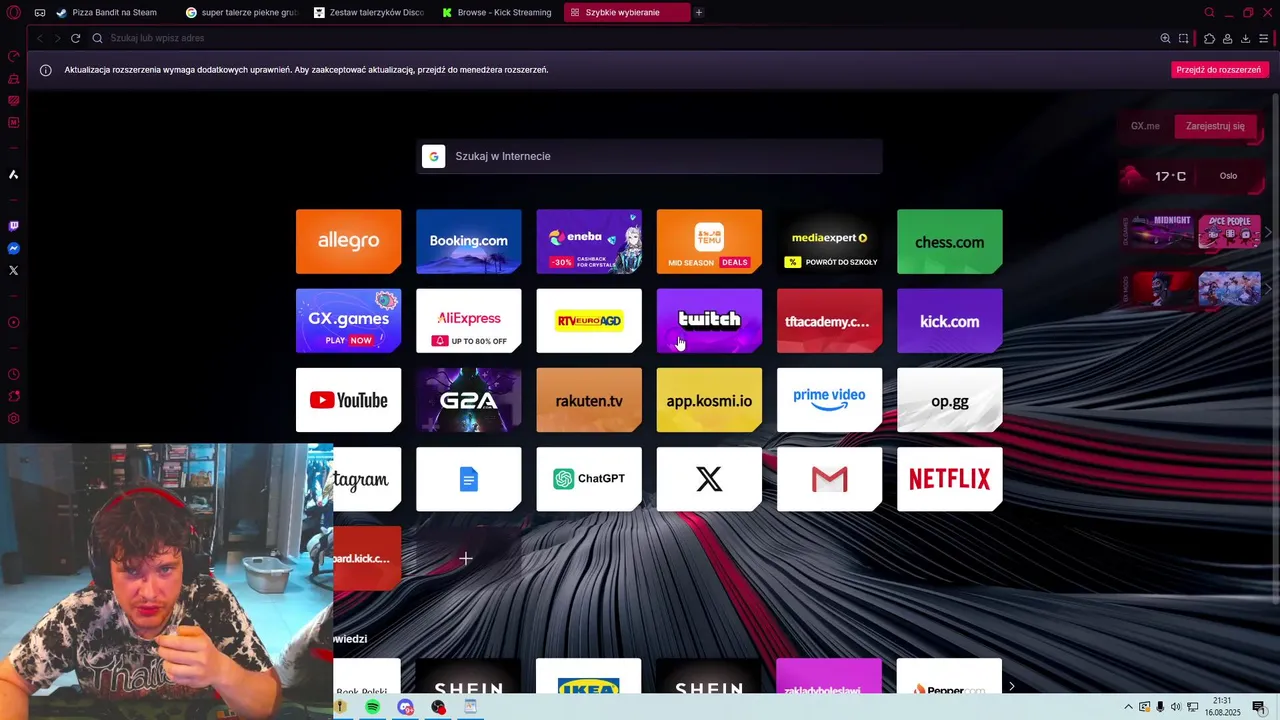Open the notification center icon in the taskbar

point(1259,707)
